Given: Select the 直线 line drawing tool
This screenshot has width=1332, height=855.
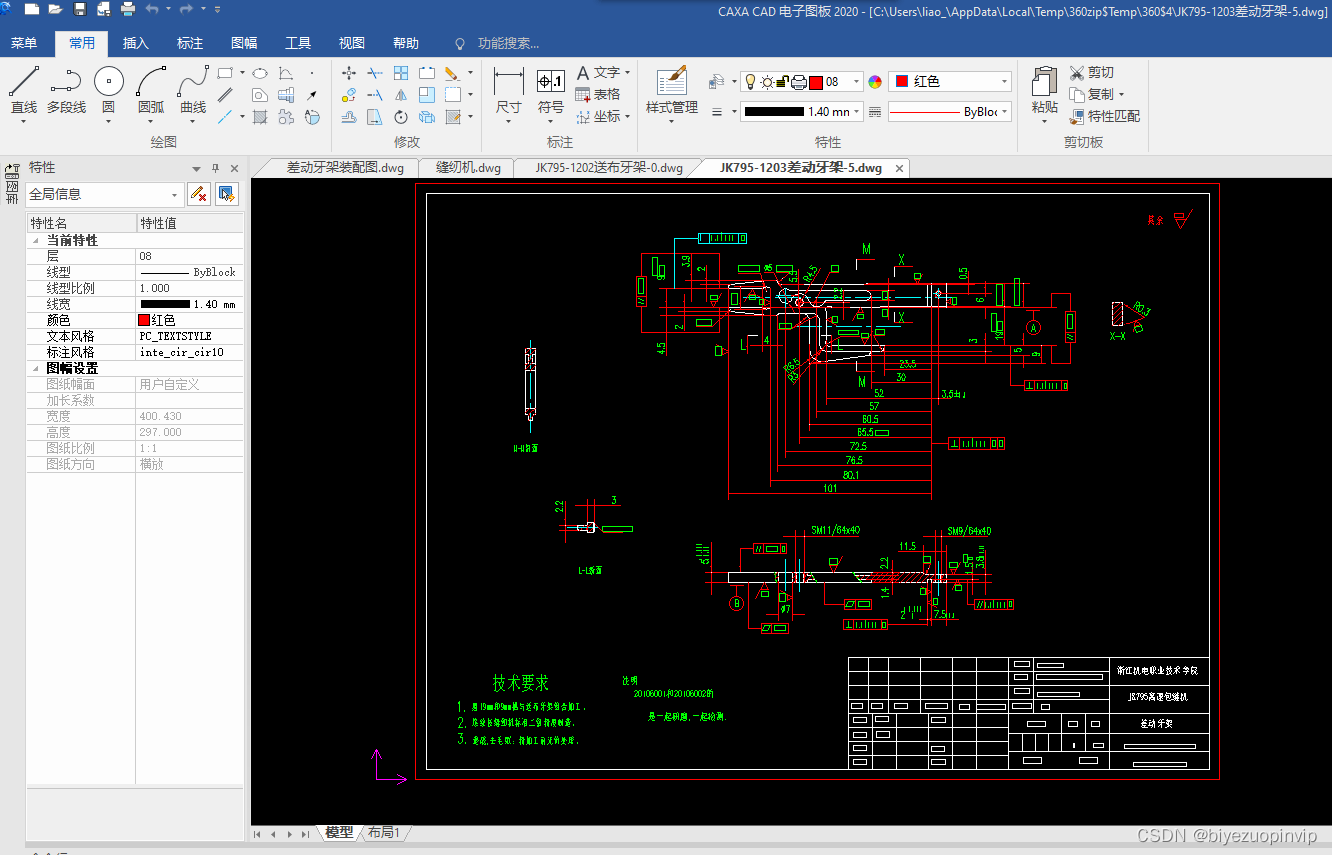Looking at the screenshot, I should click(24, 91).
